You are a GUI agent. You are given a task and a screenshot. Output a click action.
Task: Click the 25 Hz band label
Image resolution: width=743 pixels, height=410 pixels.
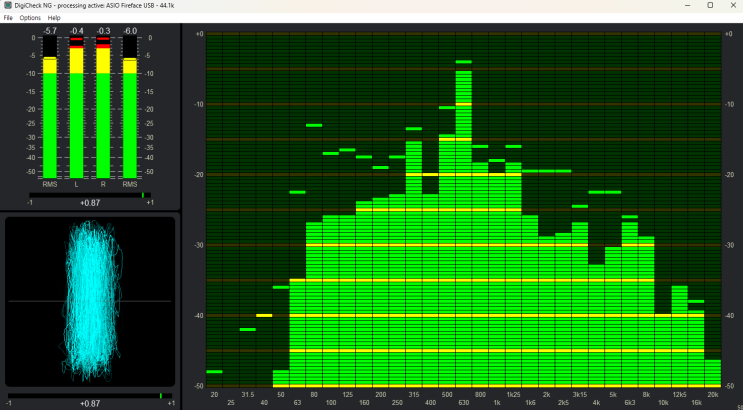(x=231, y=403)
